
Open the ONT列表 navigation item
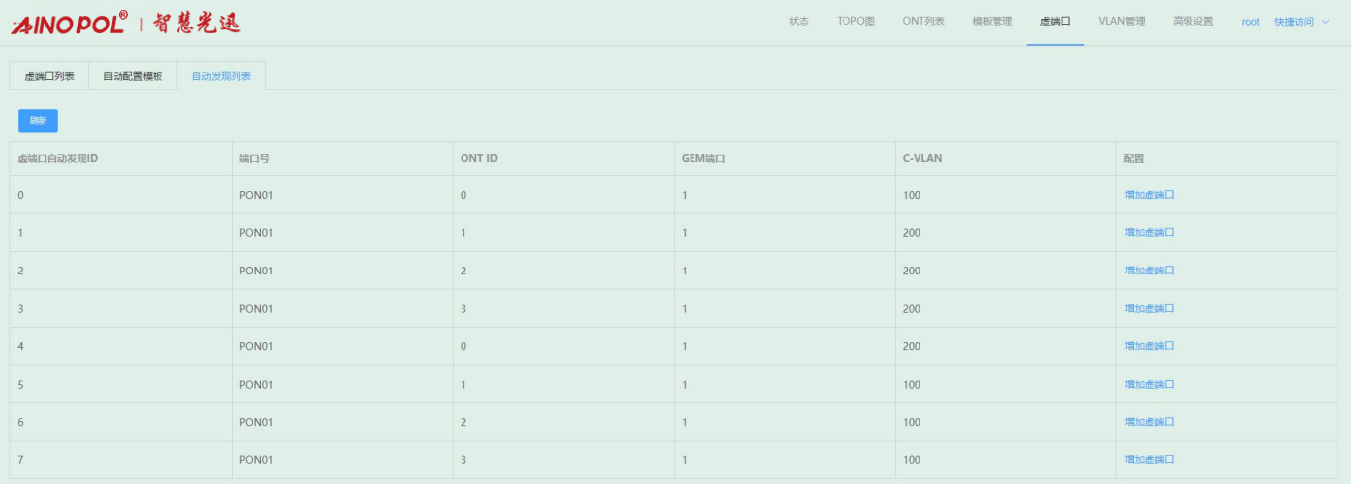(923, 22)
